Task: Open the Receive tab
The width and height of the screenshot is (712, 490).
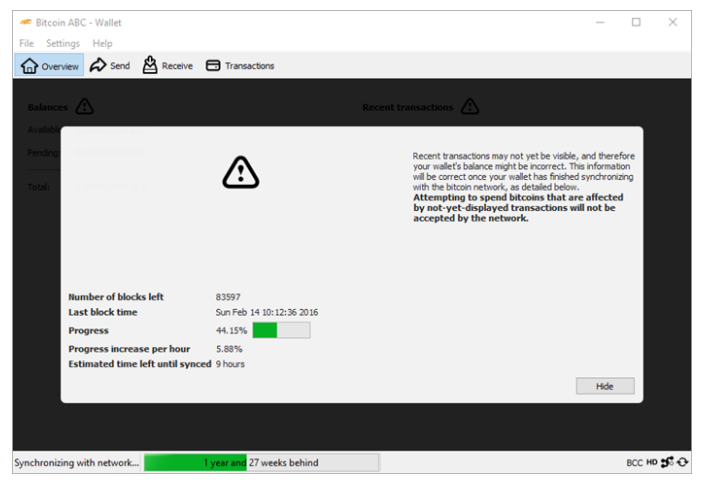Action: click(168, 66)
